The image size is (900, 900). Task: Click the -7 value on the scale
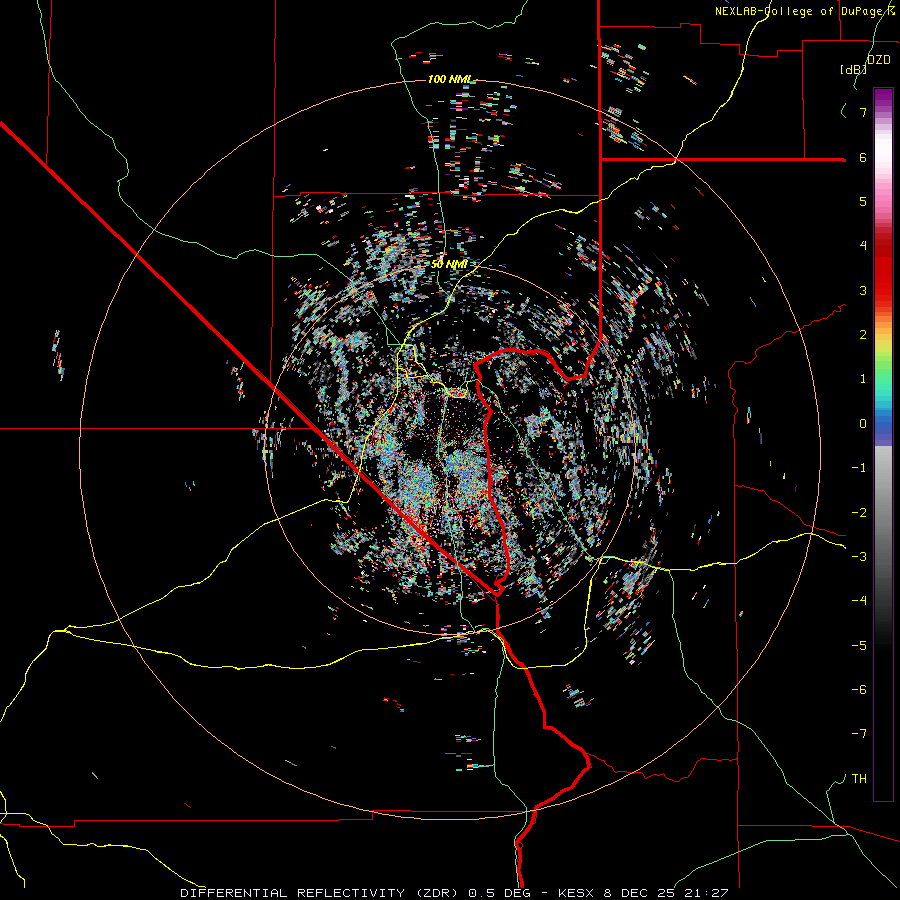tap(859, 734)
